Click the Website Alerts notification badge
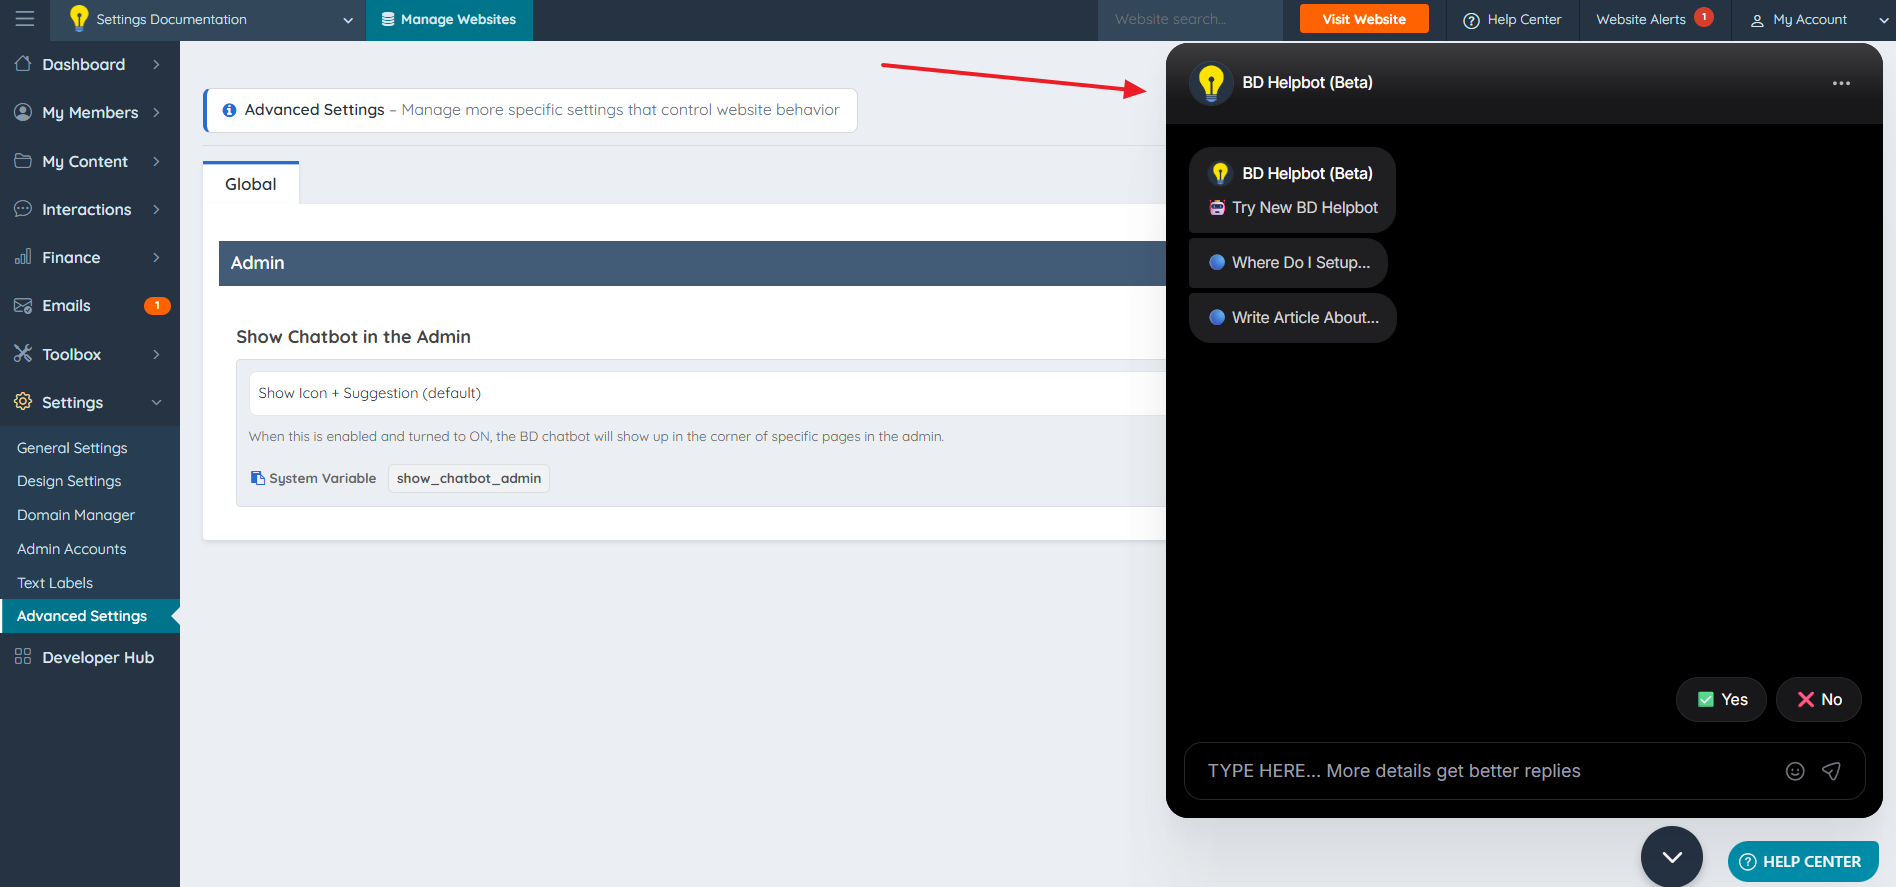Viewport: 1896px width, 887px height. 1704,17
